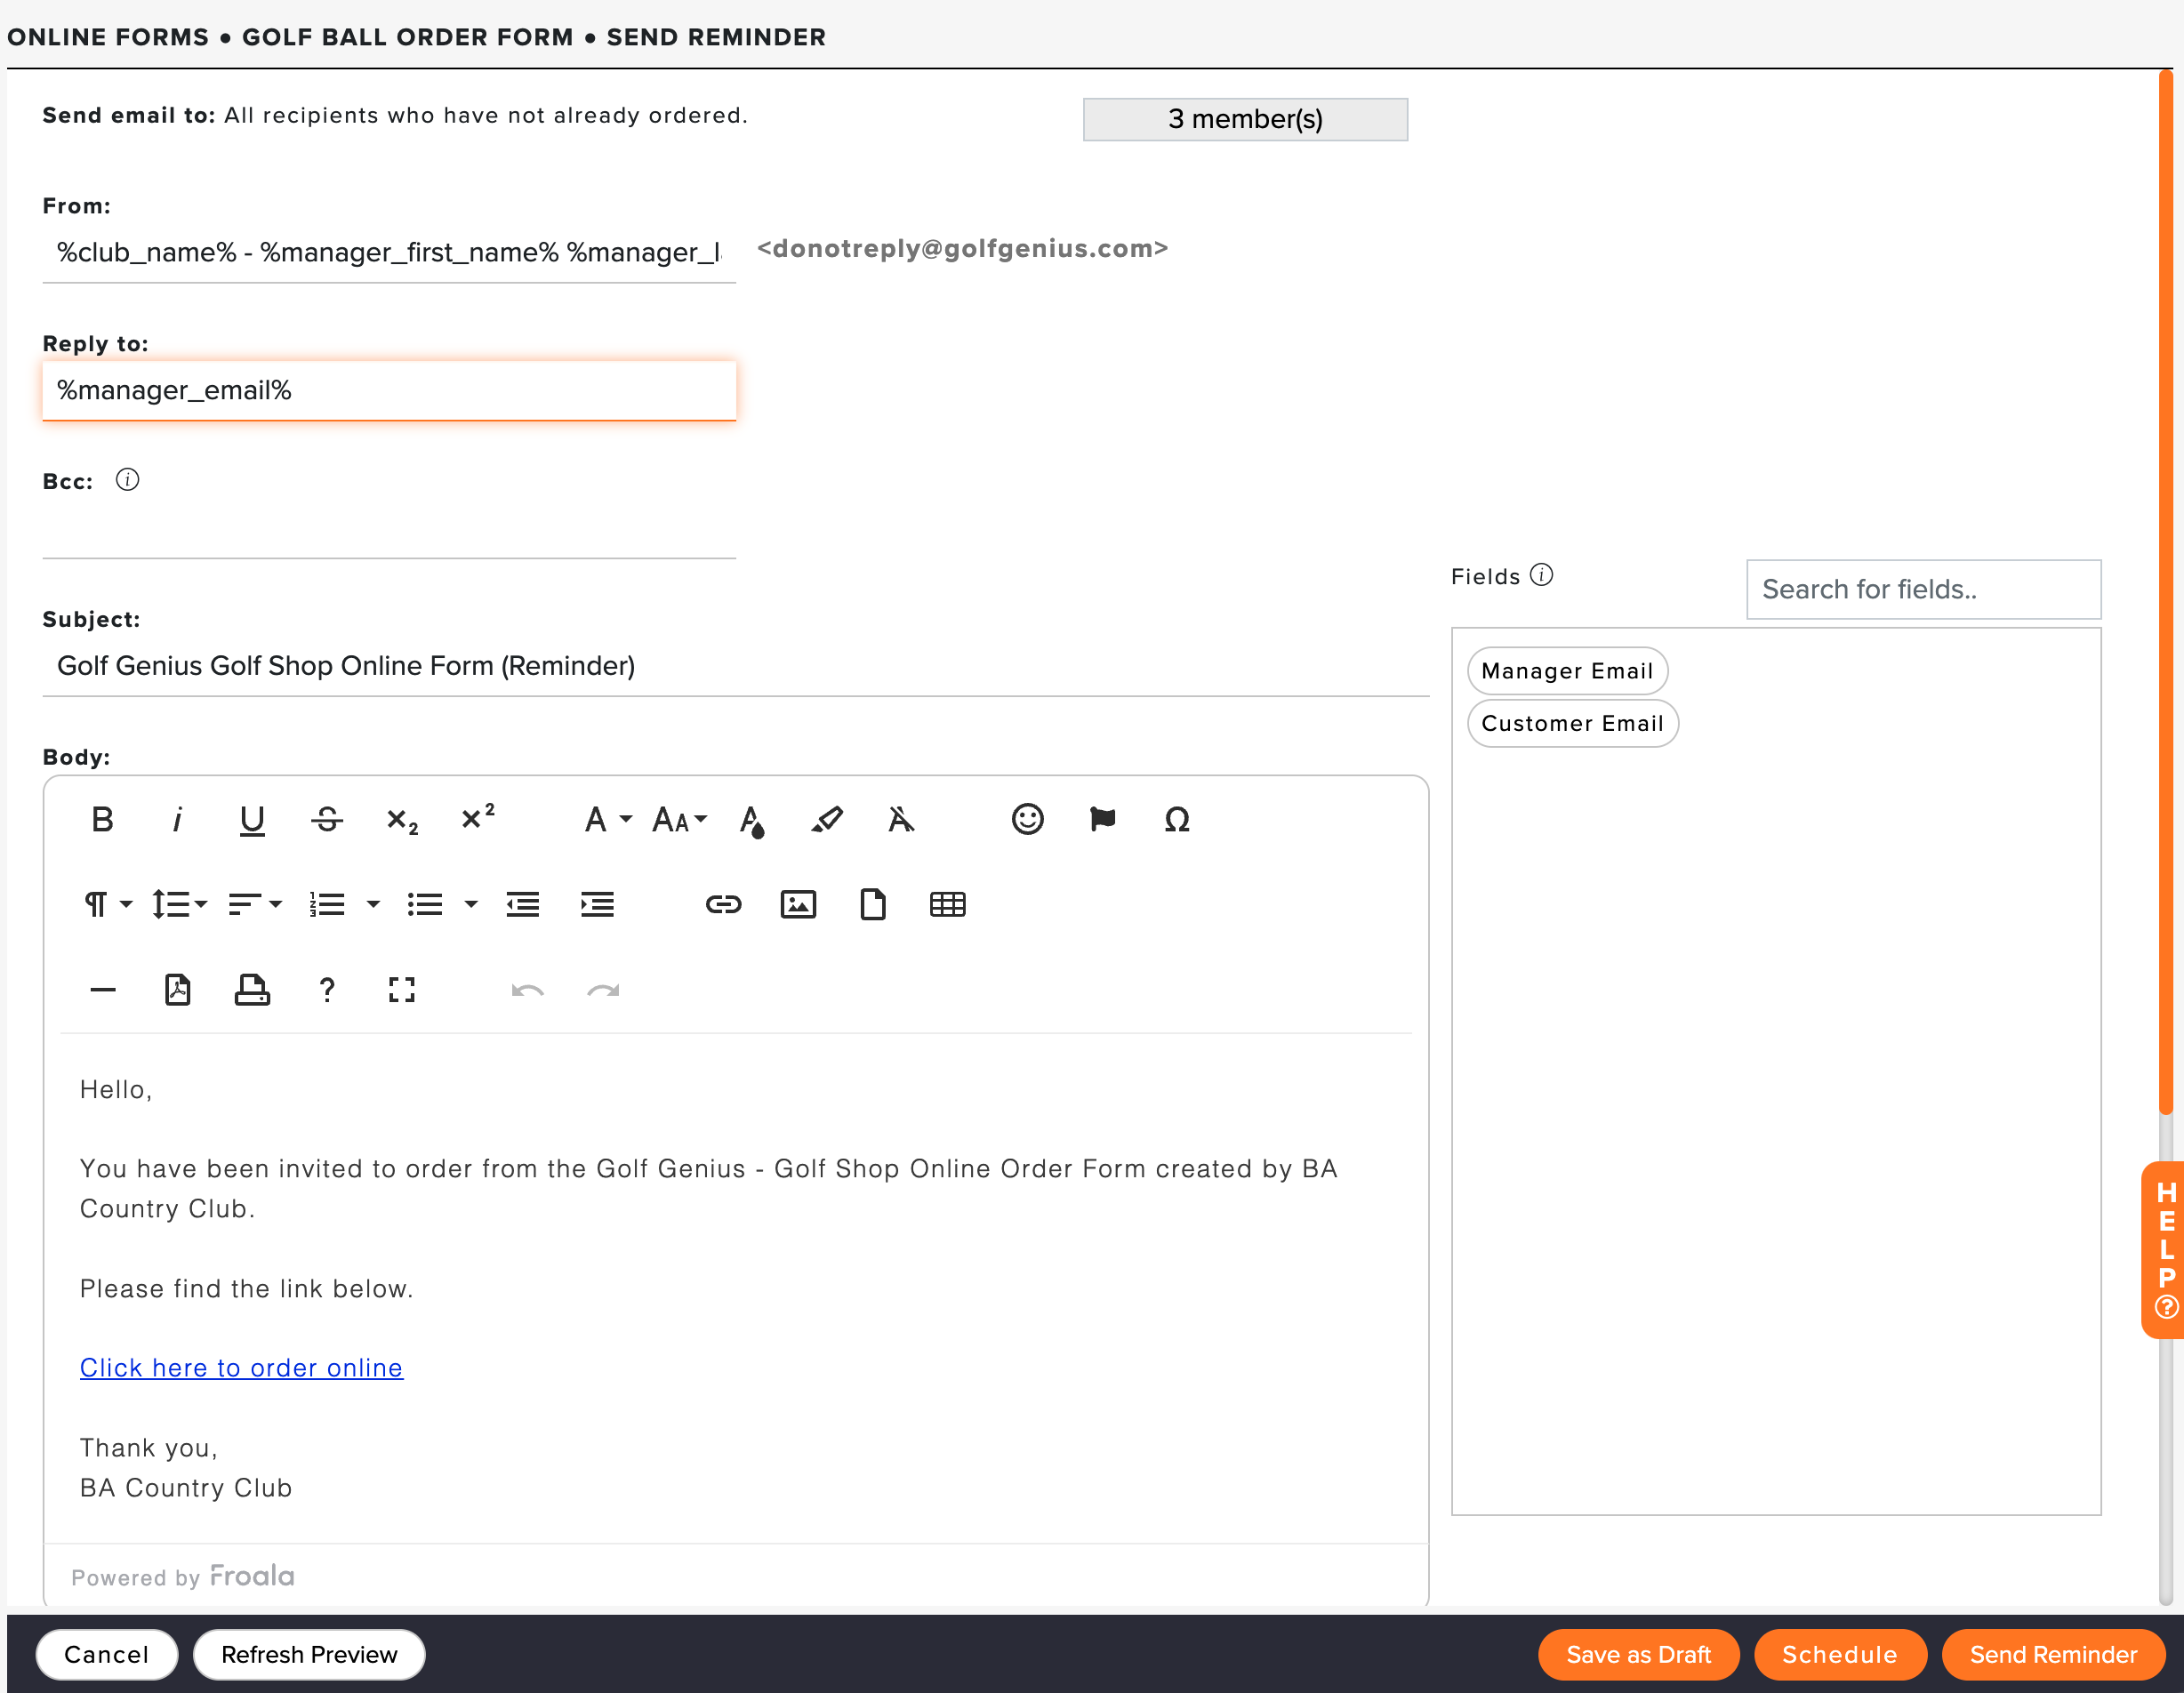Increase paragraph indent
2184x1693 pixels.
coord(598,905)
